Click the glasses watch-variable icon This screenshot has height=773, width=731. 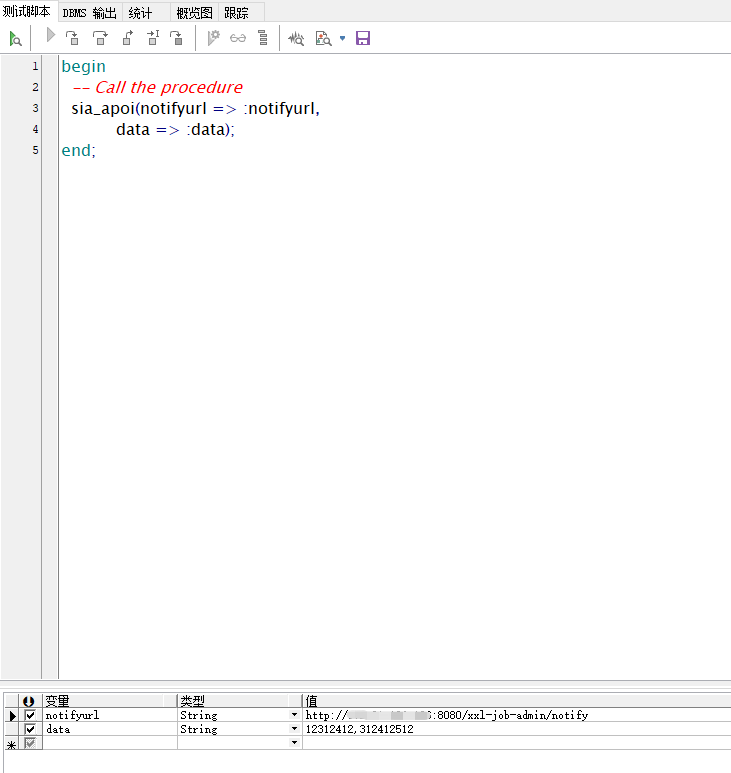tap(238, 38)
